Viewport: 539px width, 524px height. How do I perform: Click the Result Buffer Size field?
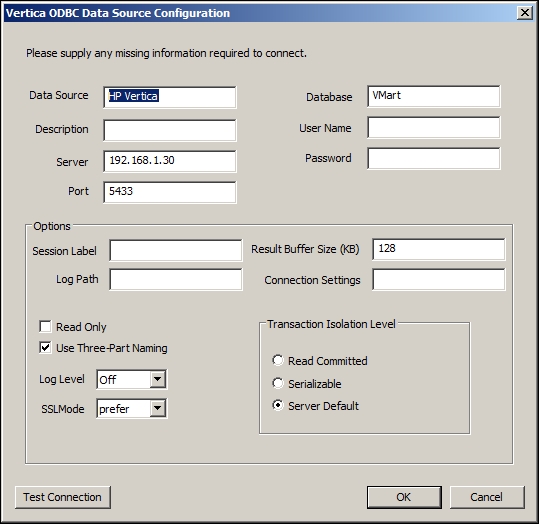439,249
